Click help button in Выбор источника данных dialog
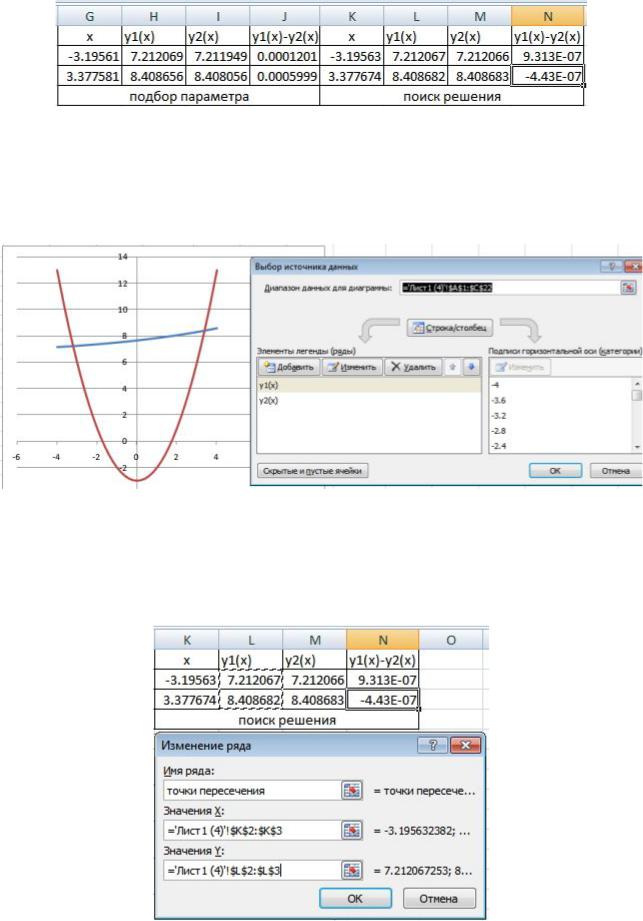 [612, 267]
